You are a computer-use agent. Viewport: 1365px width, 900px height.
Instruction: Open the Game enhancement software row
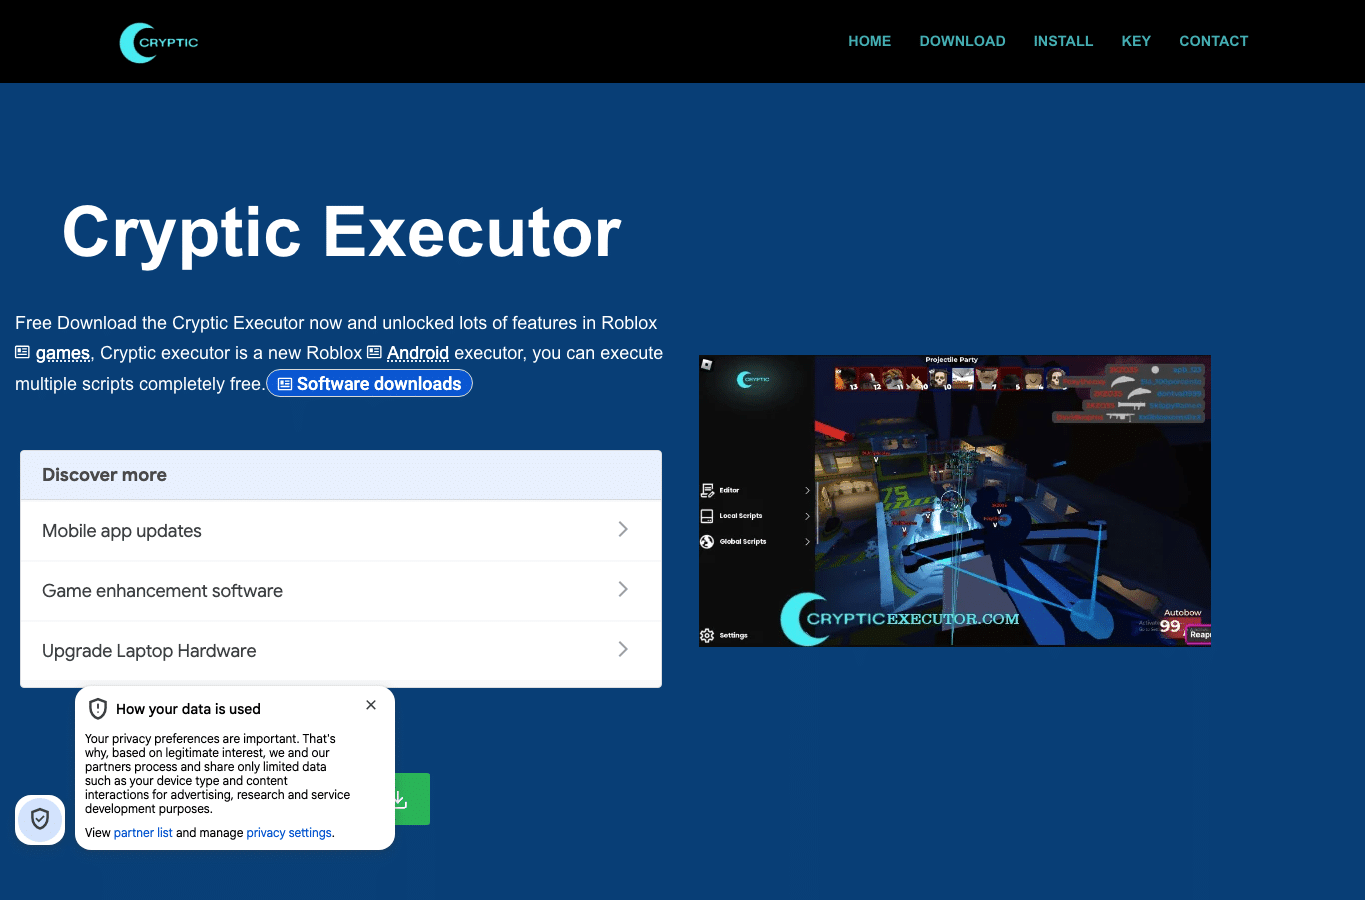[341, 591]
